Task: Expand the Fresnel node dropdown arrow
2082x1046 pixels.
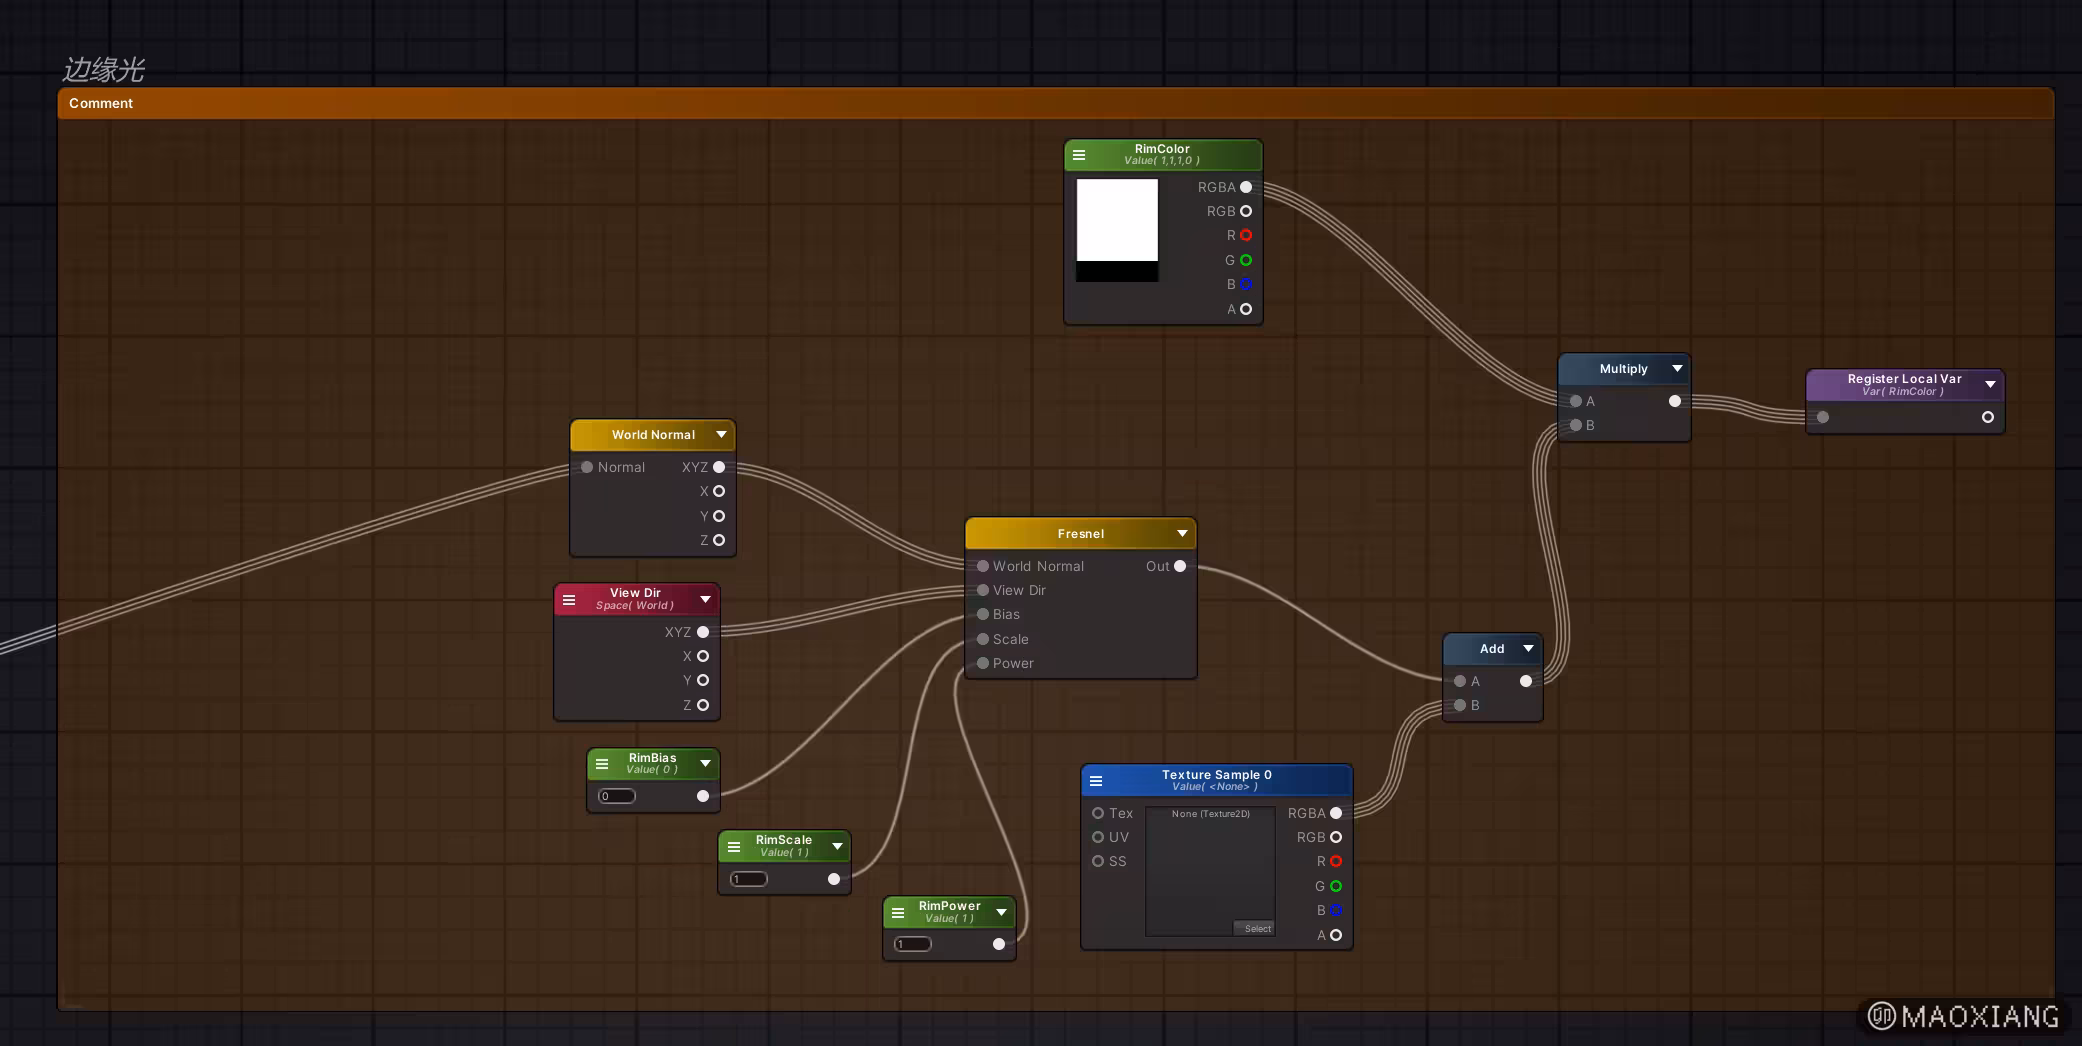Action: [x=1182, y=534]
